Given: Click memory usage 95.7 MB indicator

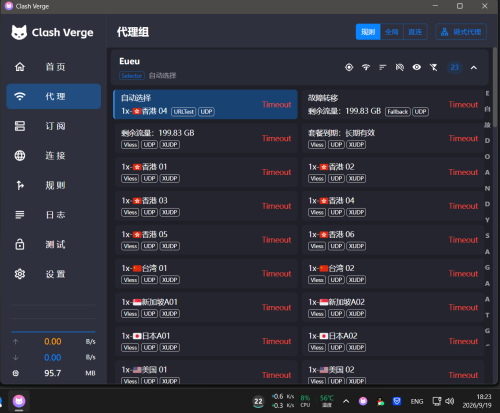Looking at the screenshot, I should [53, 373].
